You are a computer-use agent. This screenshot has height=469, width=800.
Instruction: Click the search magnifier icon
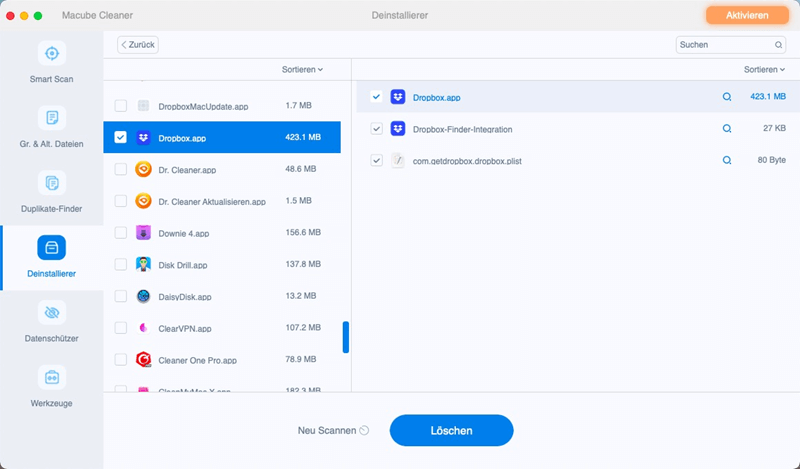778,45
